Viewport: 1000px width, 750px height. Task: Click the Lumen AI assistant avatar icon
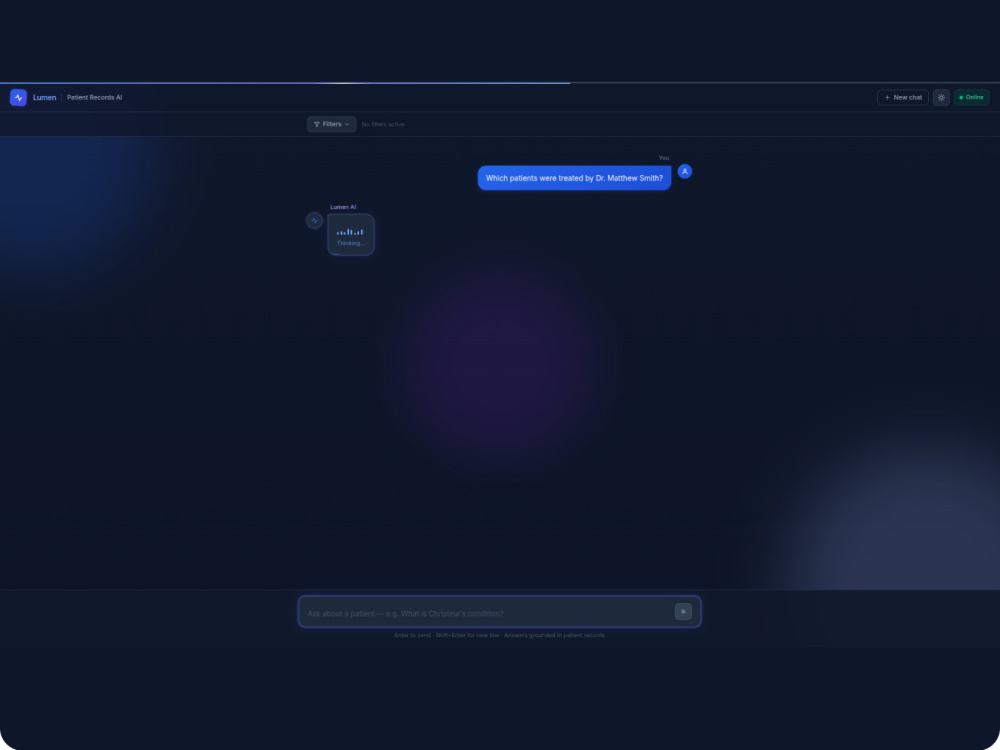(314, 221)
